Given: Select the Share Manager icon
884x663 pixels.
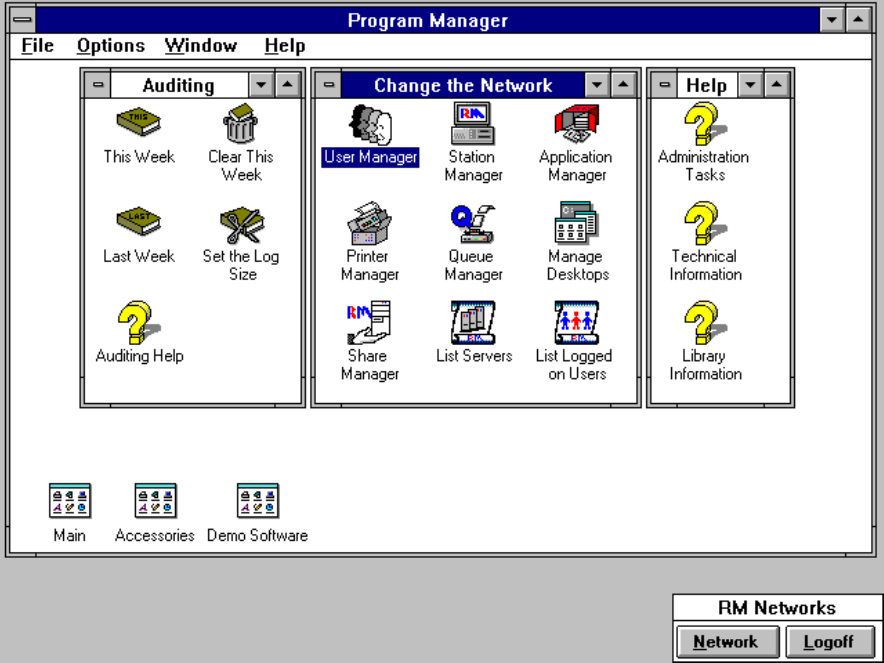Looking at the screenshot, I should [x=369, y=322].
